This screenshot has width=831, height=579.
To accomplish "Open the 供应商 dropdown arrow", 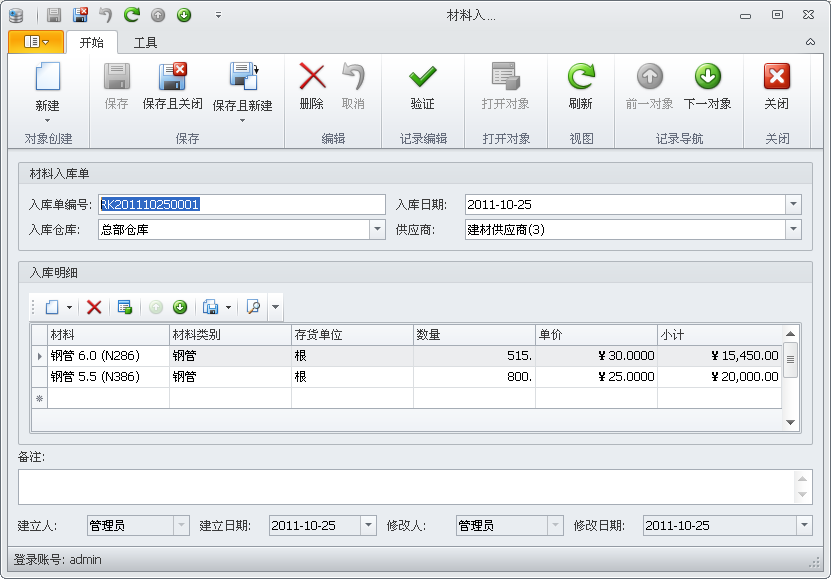I will (x=793, y=229).
